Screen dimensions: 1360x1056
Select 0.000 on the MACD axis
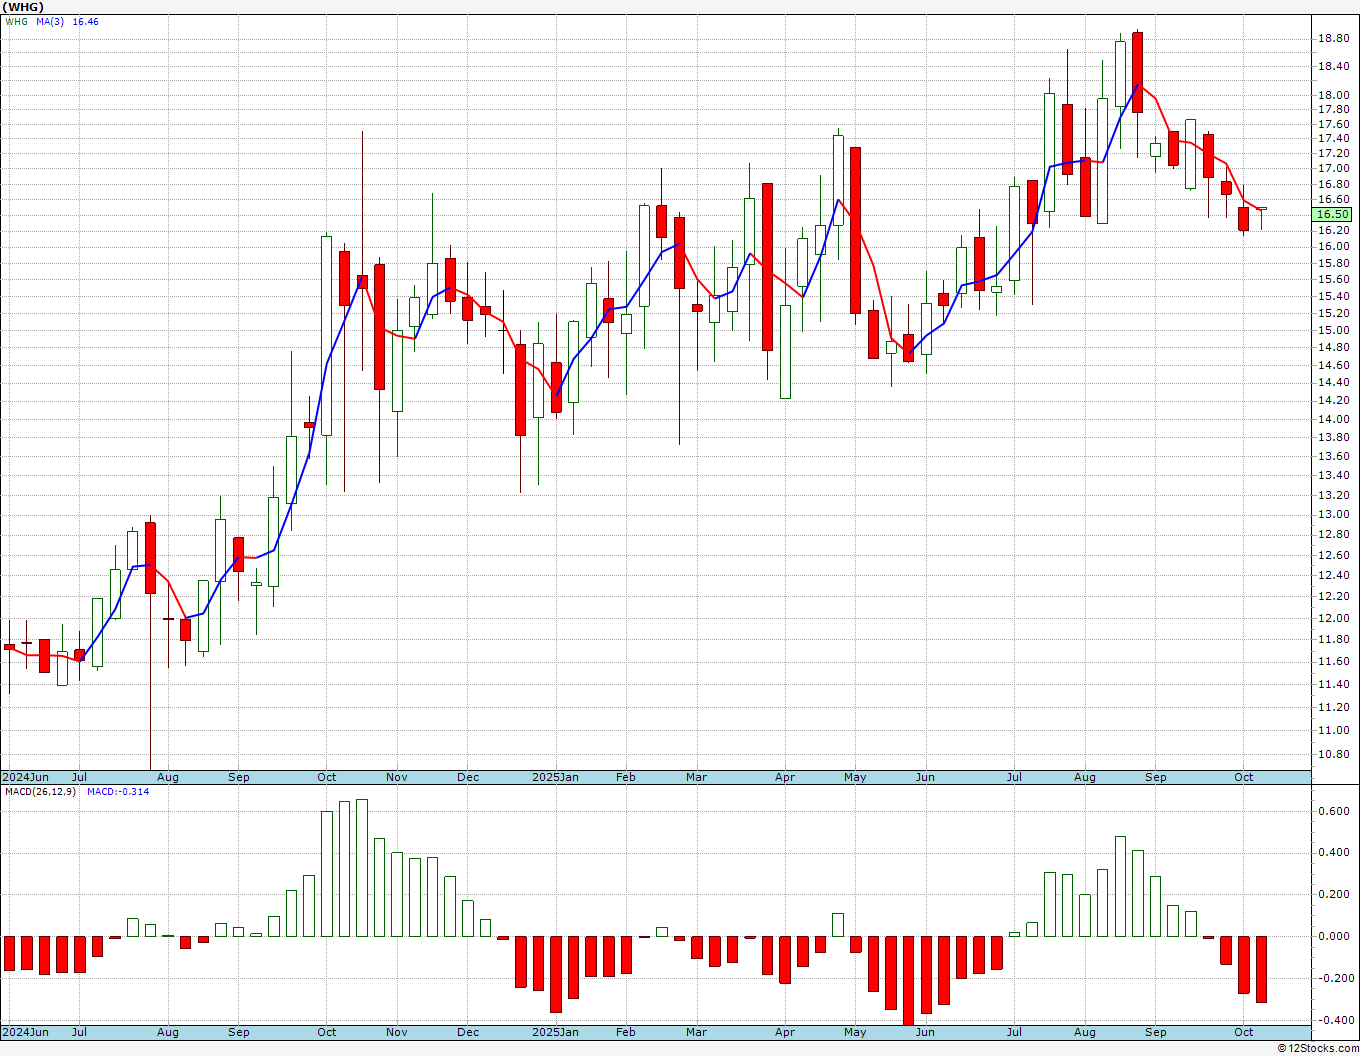click(x=1333, y=937)
